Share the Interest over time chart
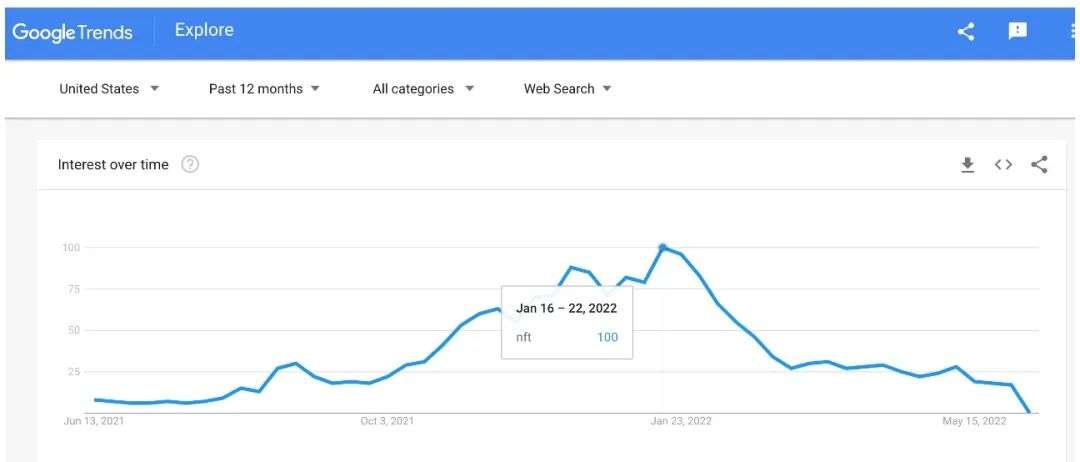This screenshot has width=1080, height=462. pos(1039,165)
